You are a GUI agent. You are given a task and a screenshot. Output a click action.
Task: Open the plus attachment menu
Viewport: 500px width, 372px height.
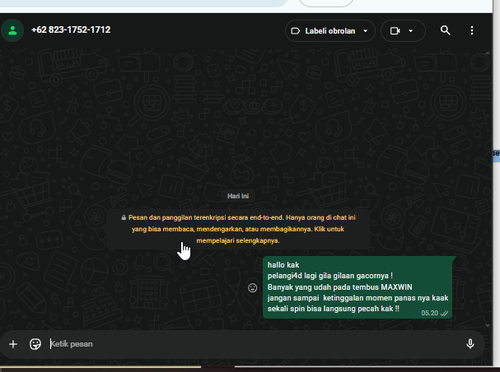[x=13, y=344]
